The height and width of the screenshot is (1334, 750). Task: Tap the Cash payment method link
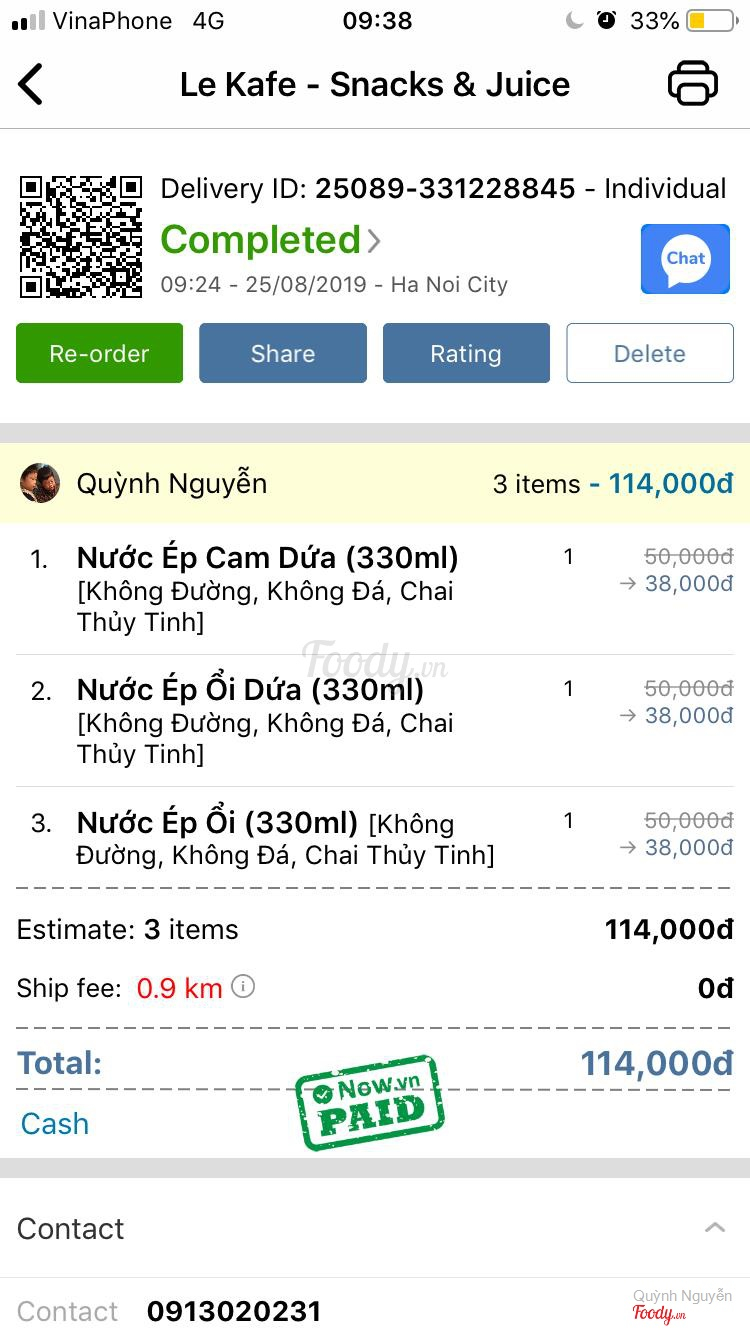[55, 1123]
